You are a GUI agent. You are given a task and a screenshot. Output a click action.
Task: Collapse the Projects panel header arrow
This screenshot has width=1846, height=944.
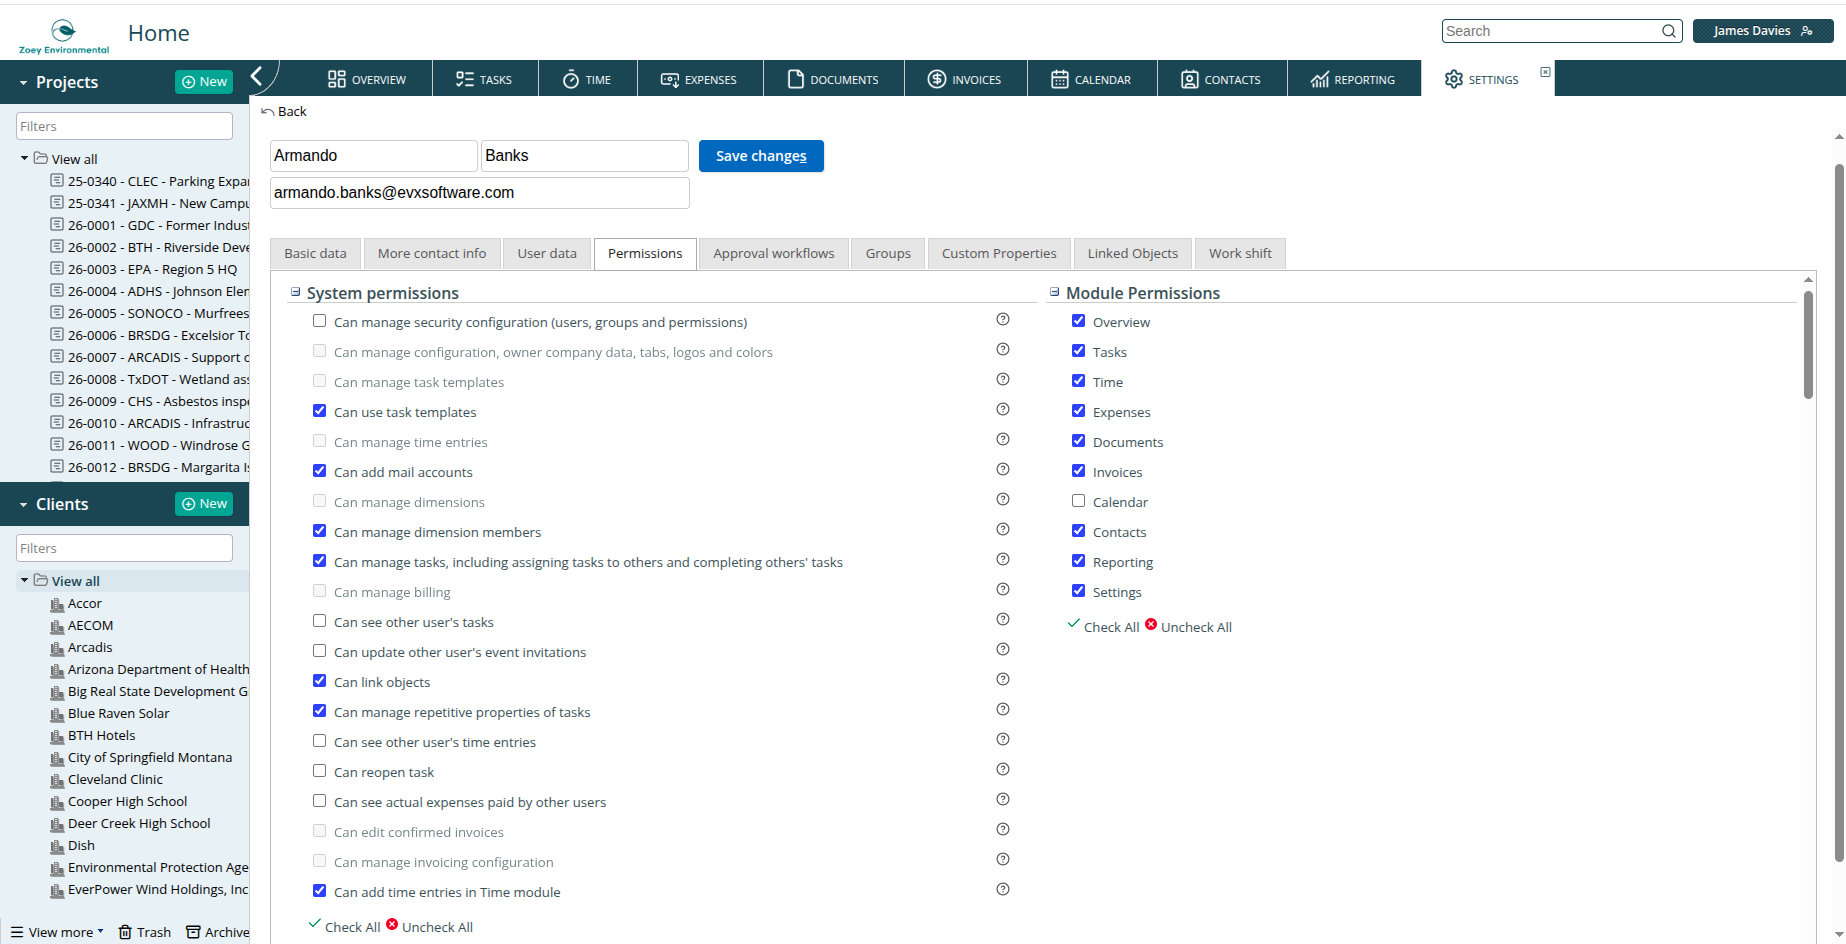[23, 83]
